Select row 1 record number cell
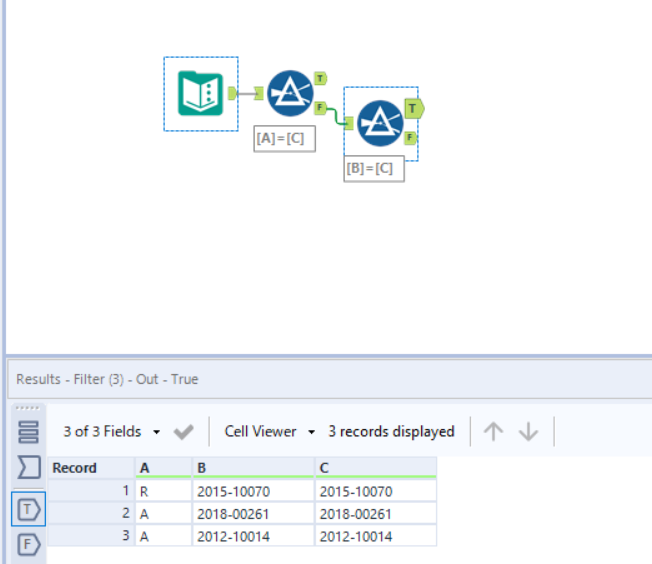Image resolution: width=652 pixels, height=564 pixels. tap(91, 491)
